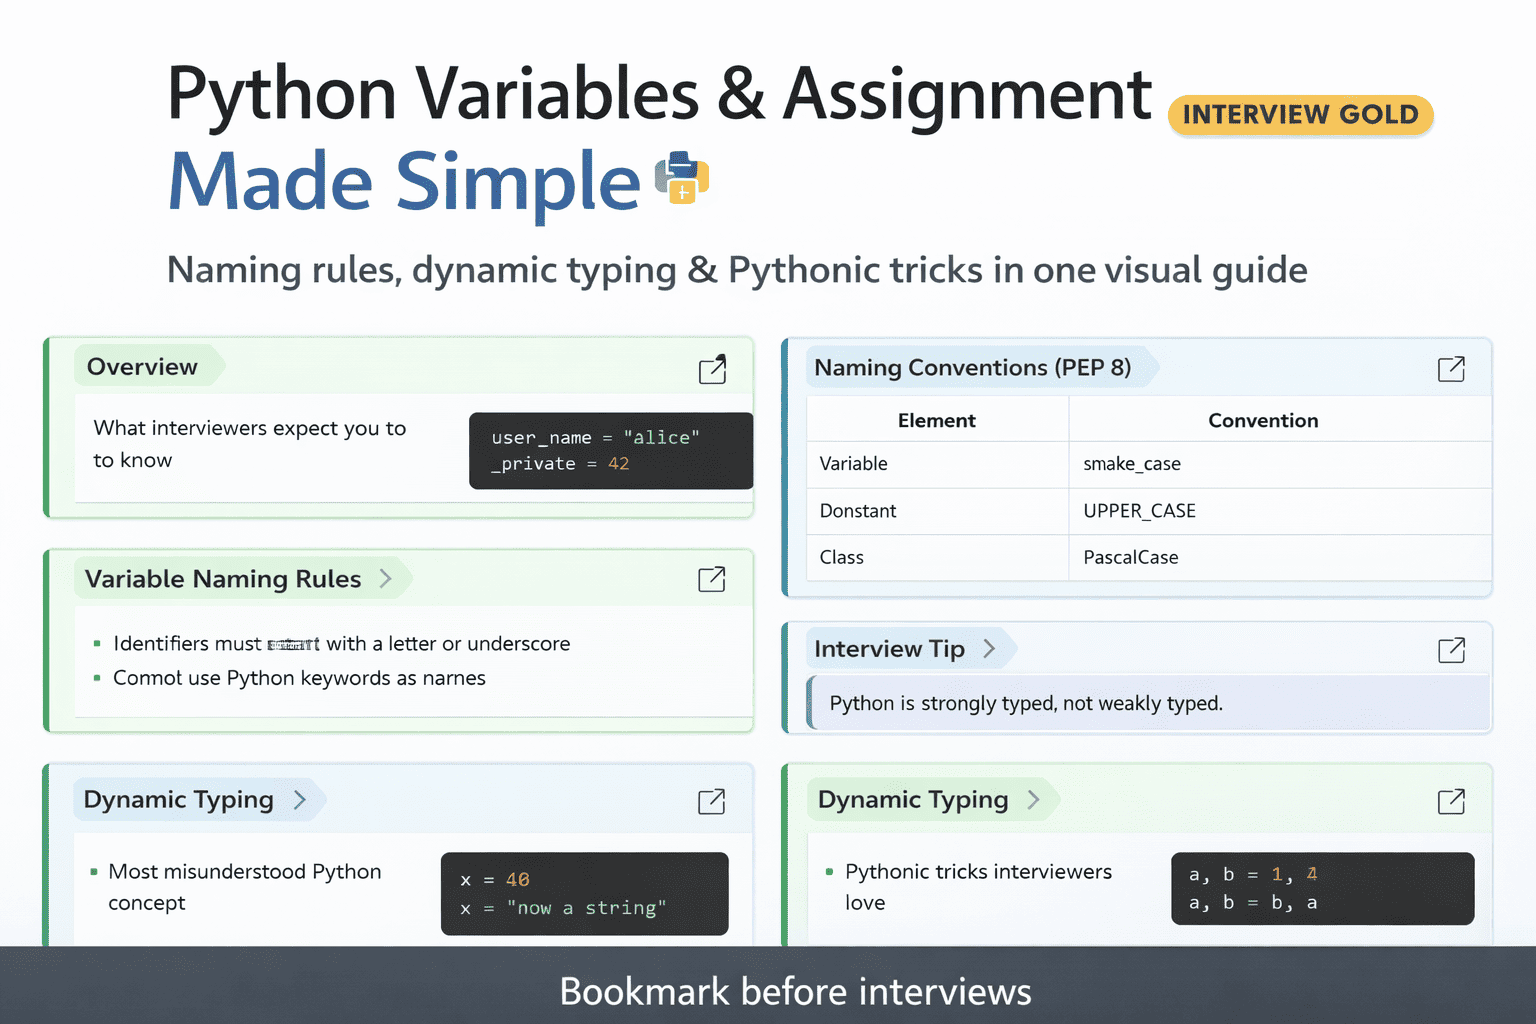Open the Overview card external link icon
This screenshot has height=1024, width=1536.
click(712, 370)
